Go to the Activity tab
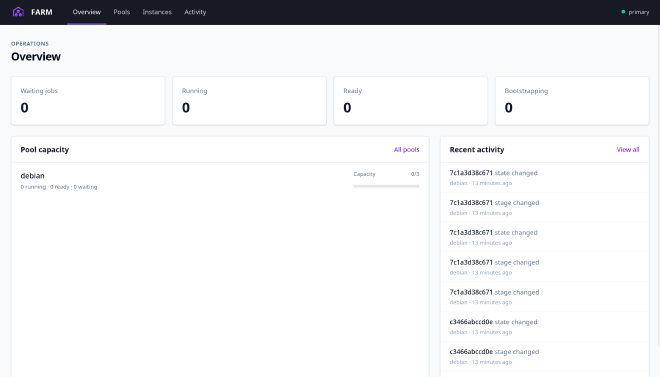The height and width of the screenshot is (377, 660). (x=195, y=12)
